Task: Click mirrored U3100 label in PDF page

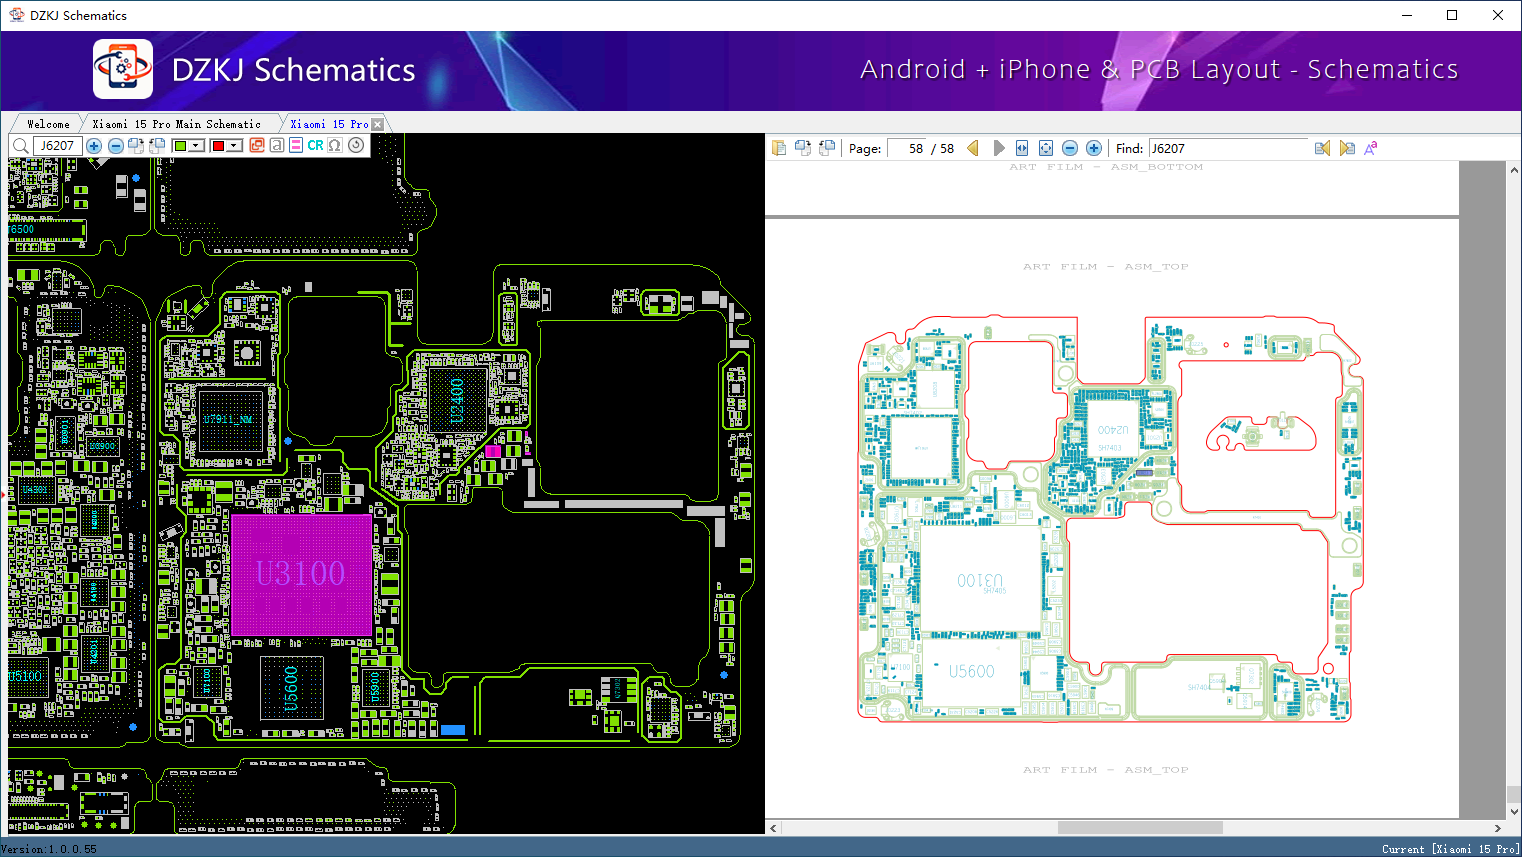Action: pyautogui.click(x=980, y=580)
